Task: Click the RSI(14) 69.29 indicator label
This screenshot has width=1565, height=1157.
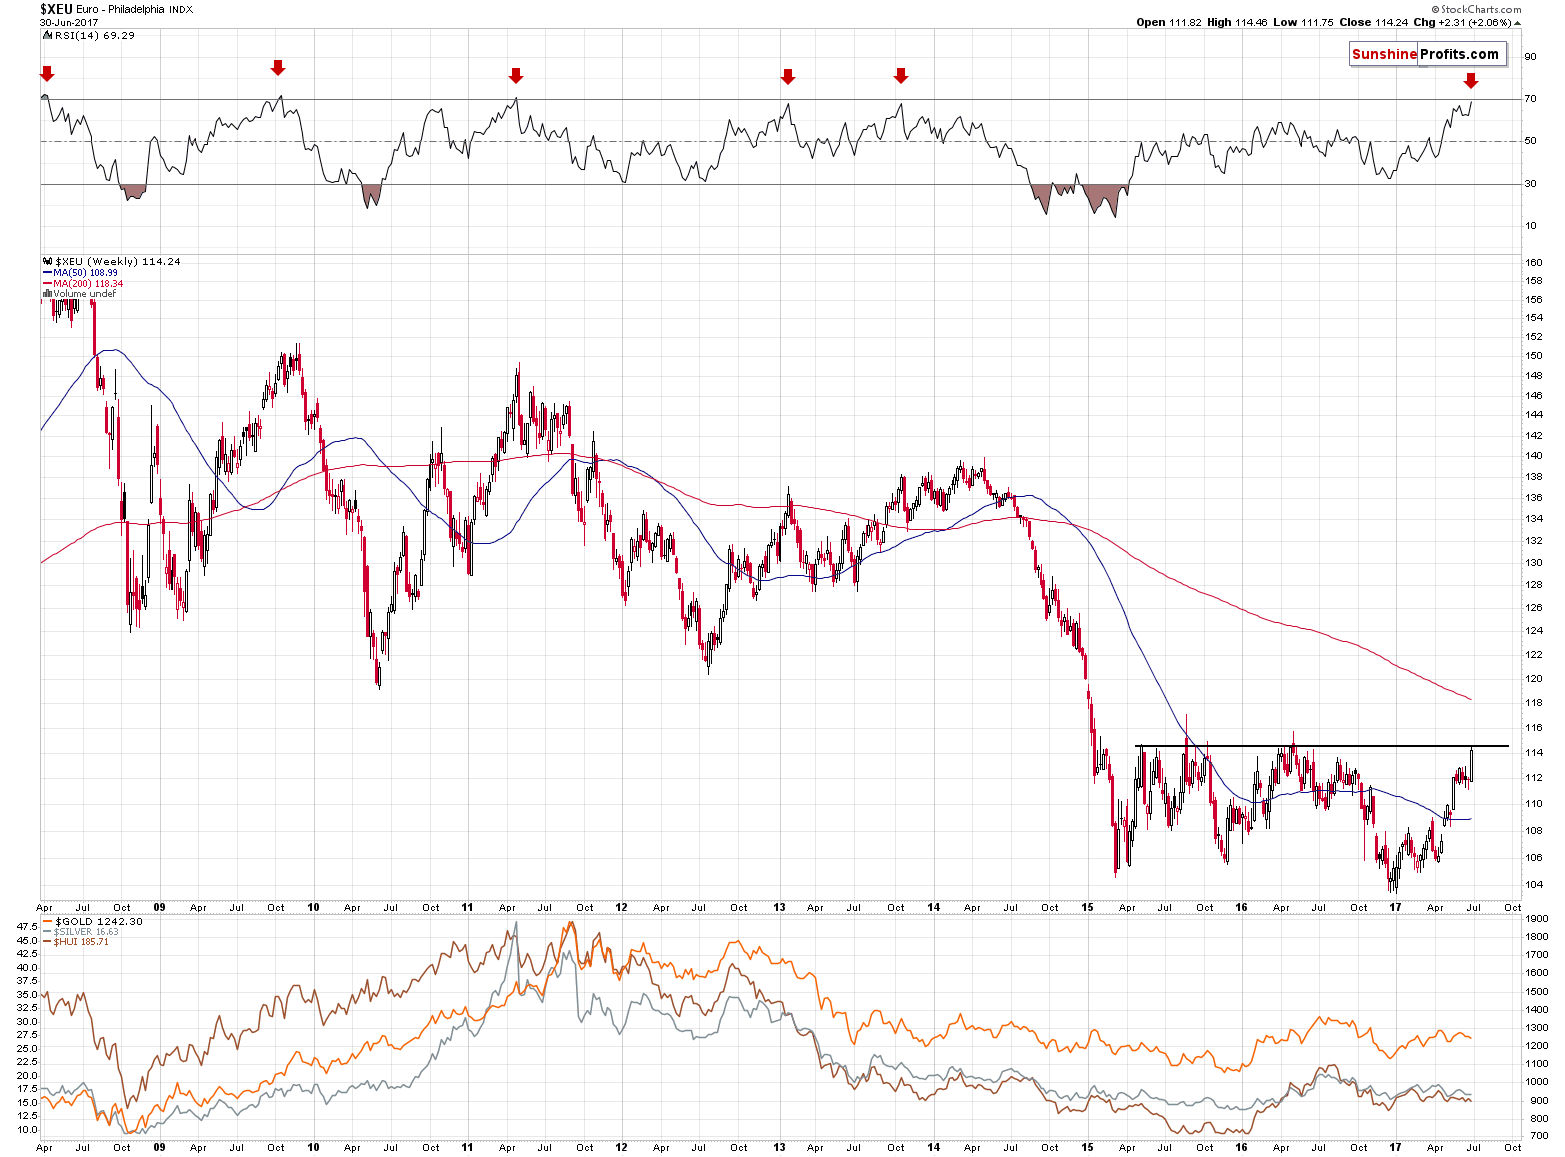Action: pyautogui.click(x=94, y=35)
